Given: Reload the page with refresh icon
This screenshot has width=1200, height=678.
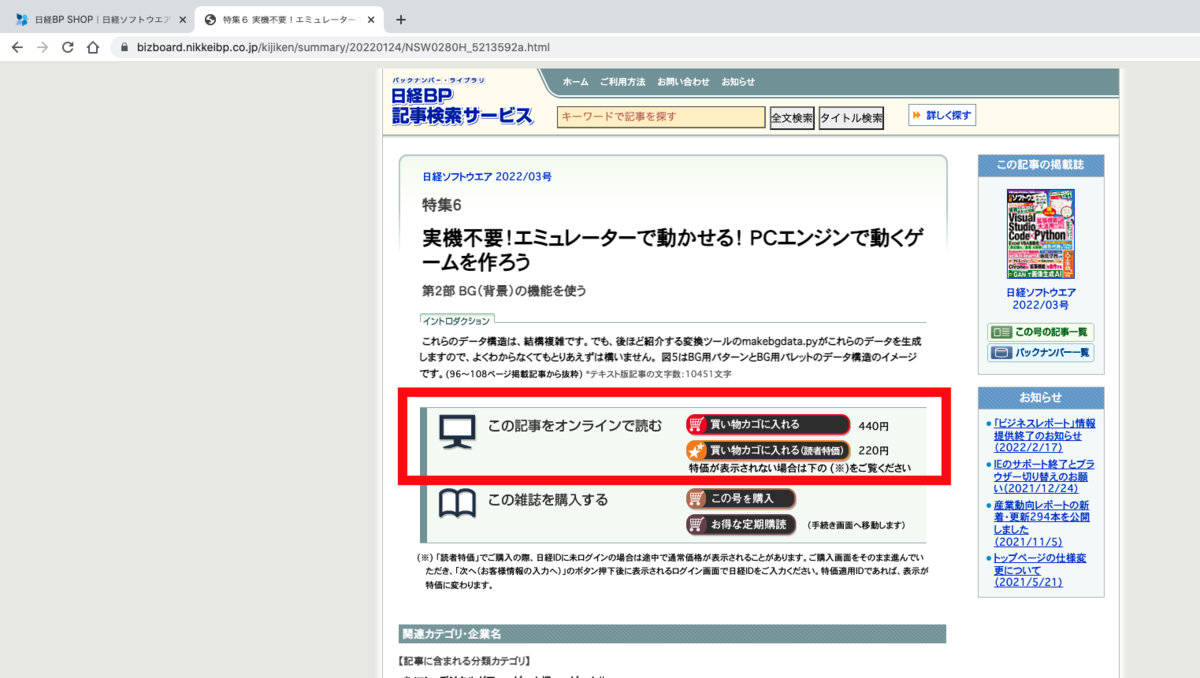Looking at the screenshot, I should [x=68, y=47].
